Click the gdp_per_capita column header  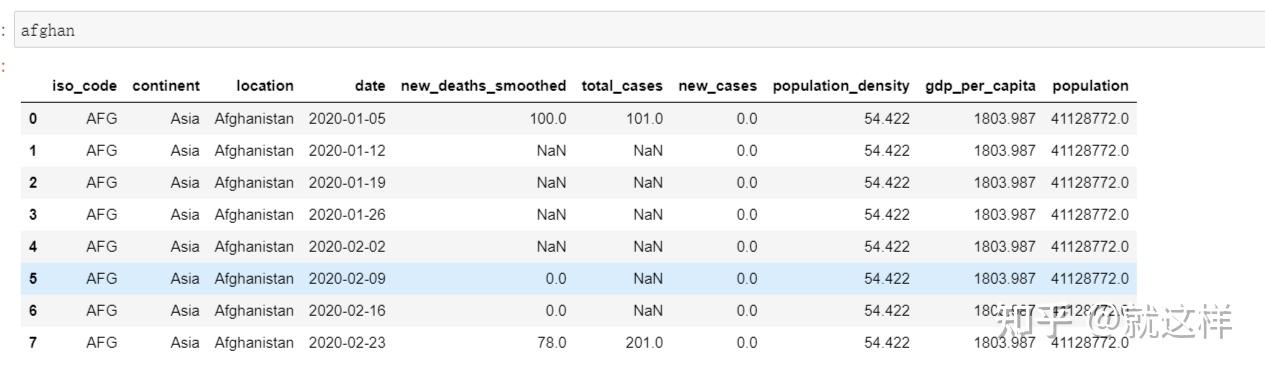(980, 86)
